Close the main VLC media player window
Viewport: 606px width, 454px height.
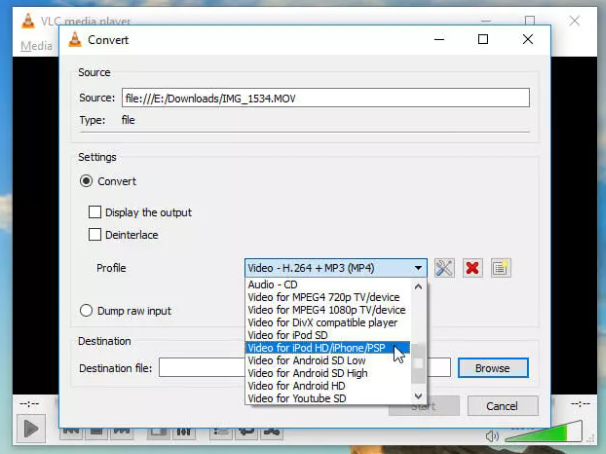click(x=574, y=20)
